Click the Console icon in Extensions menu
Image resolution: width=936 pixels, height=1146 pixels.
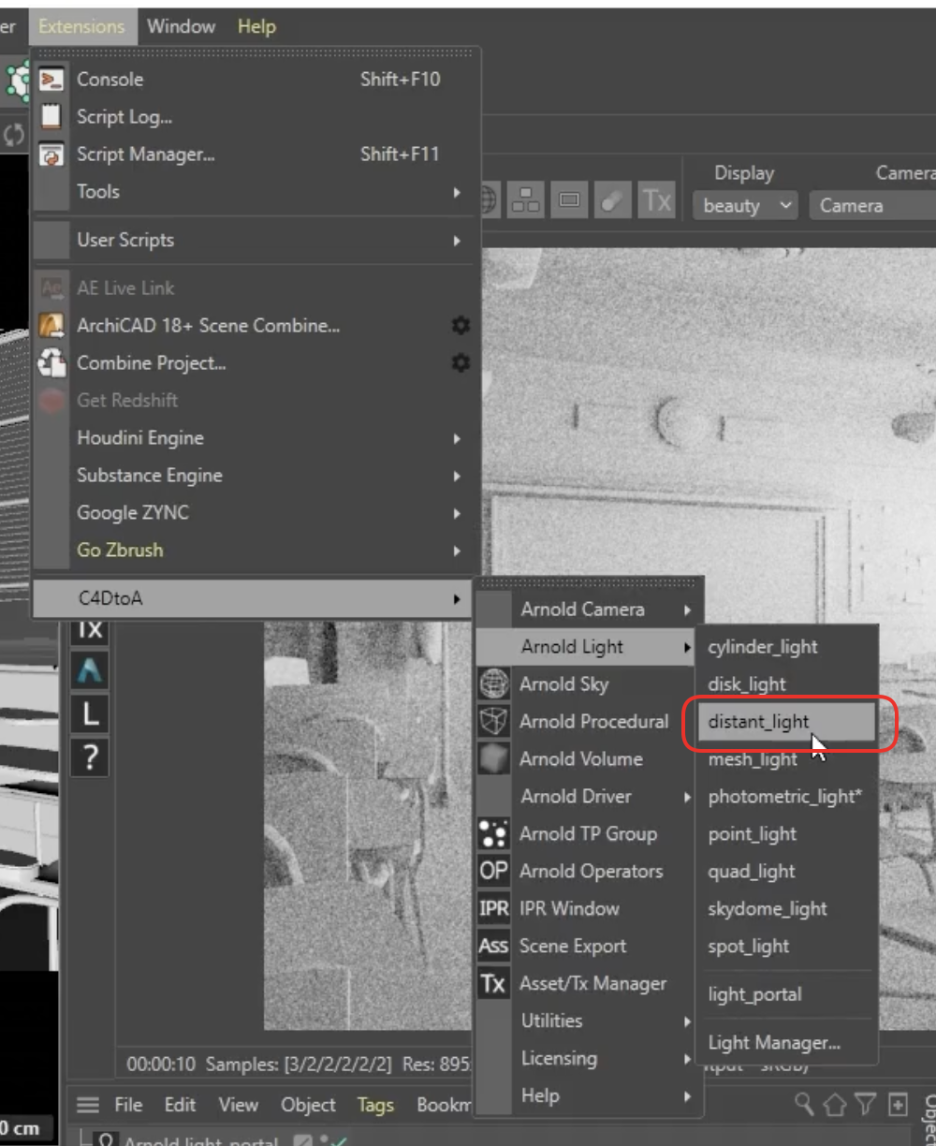point(51,79)
